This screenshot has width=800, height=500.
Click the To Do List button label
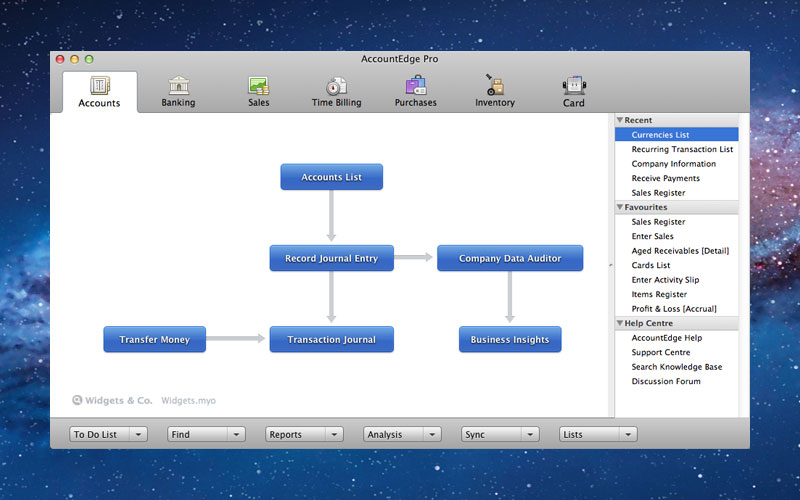coord(95,435)
